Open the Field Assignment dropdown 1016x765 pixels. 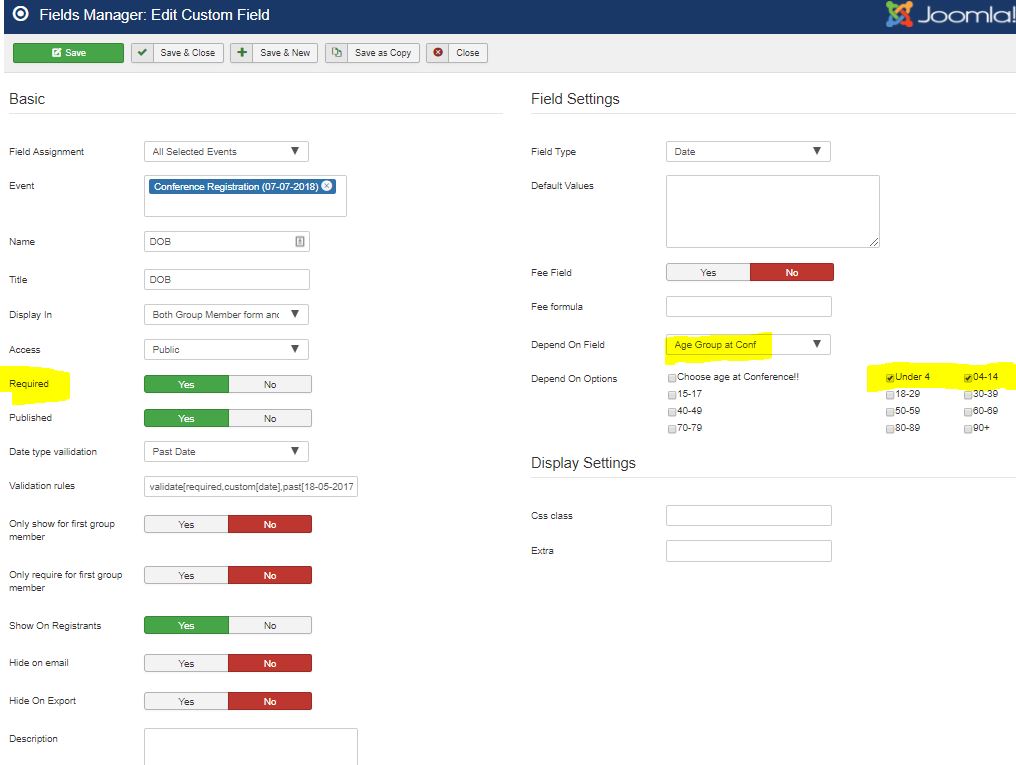point(226,152)
